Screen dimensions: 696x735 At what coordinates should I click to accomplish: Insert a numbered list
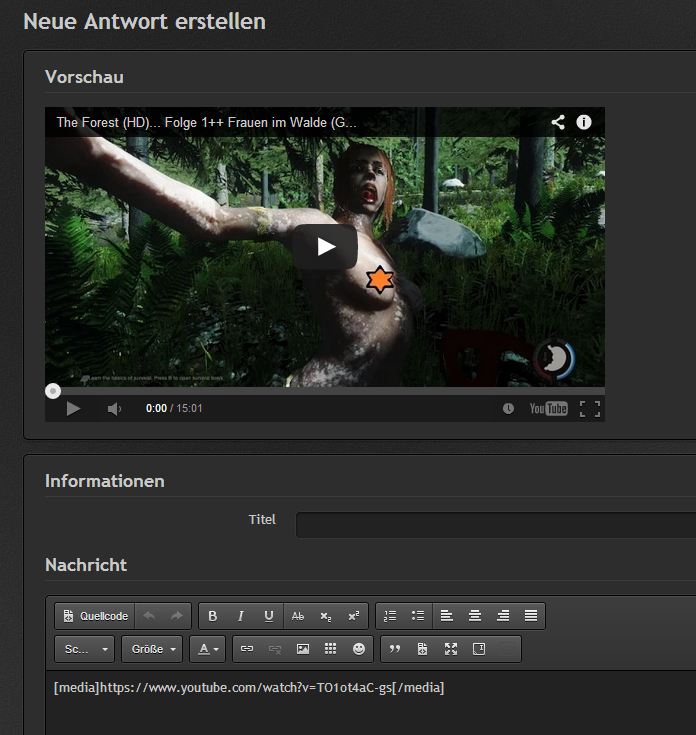(x=390, y=616)
